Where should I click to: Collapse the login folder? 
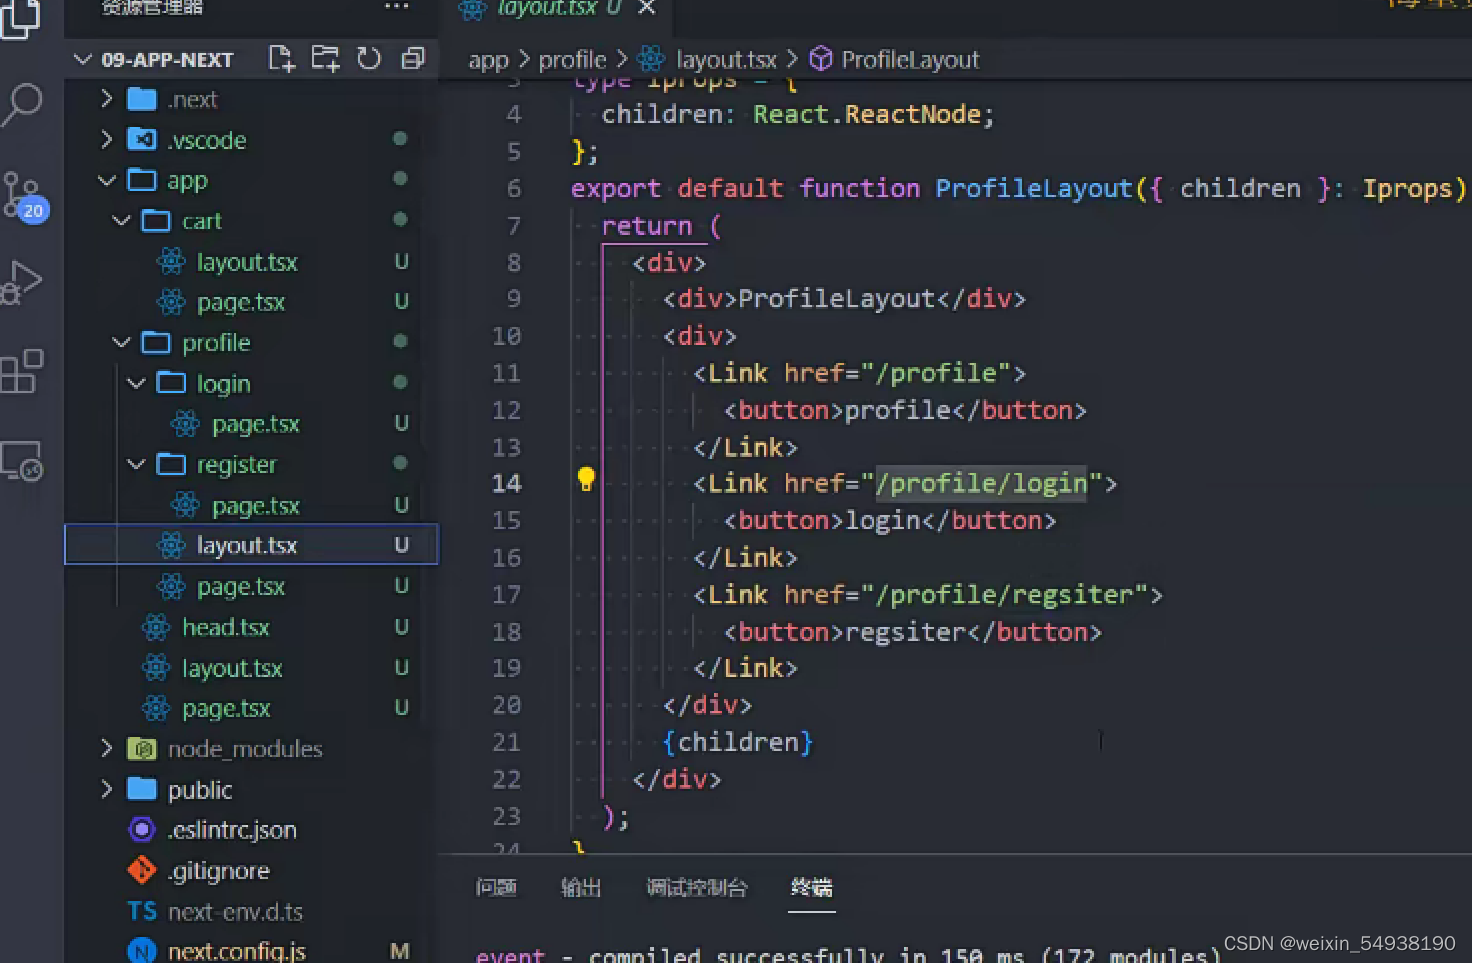click(x=137, y=384)
